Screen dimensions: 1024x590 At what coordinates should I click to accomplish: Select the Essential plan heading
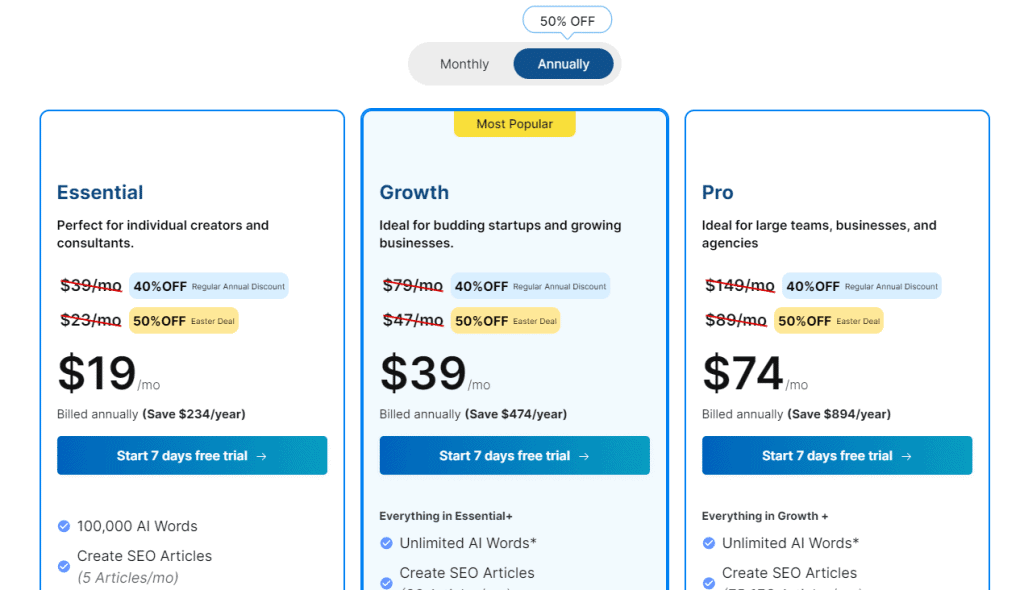[100, 192]
